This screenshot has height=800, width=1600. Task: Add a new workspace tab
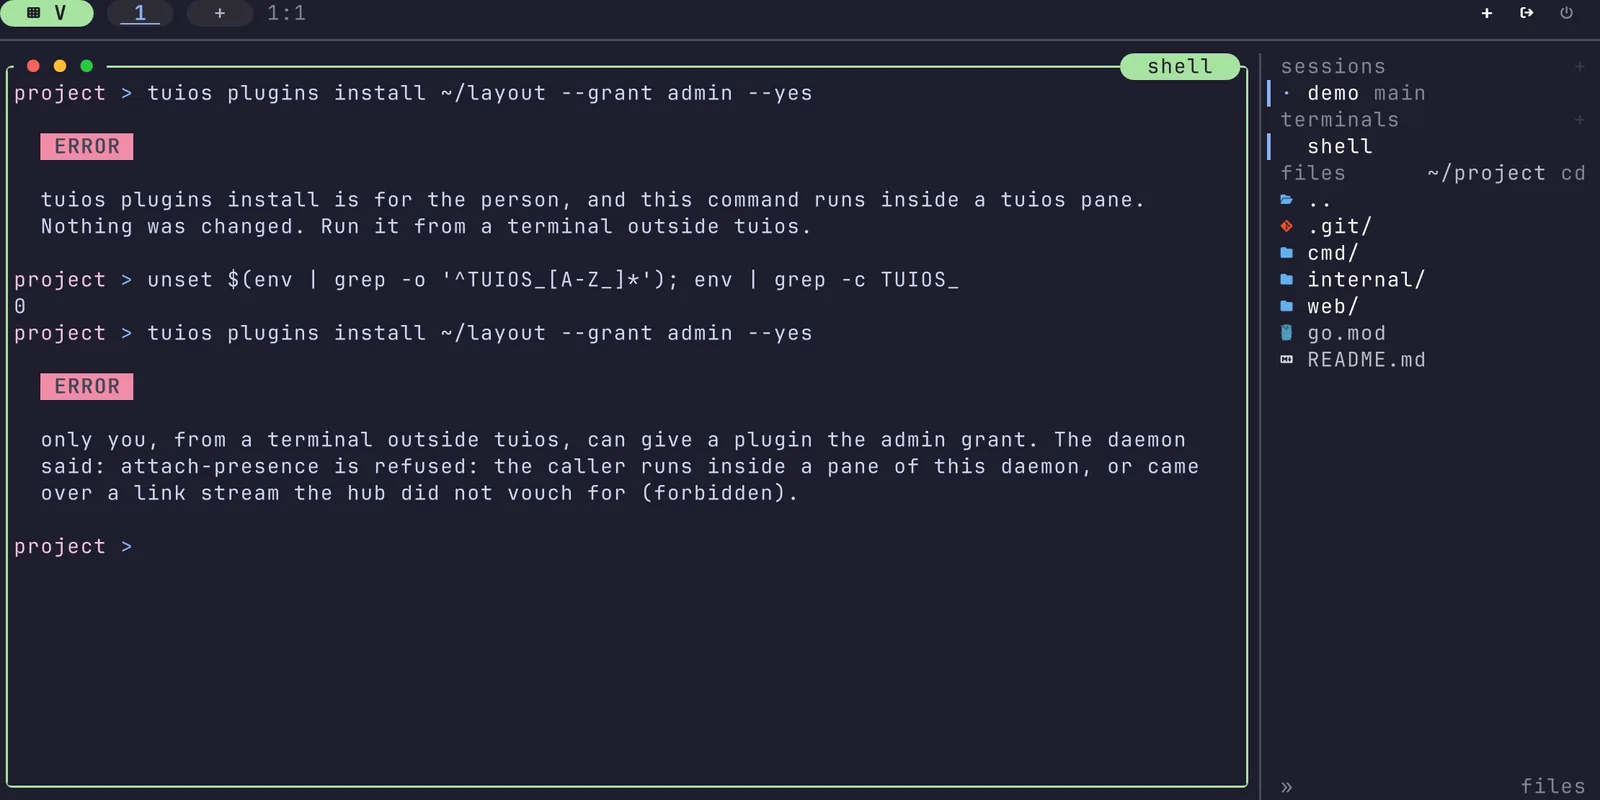[220, 13]
